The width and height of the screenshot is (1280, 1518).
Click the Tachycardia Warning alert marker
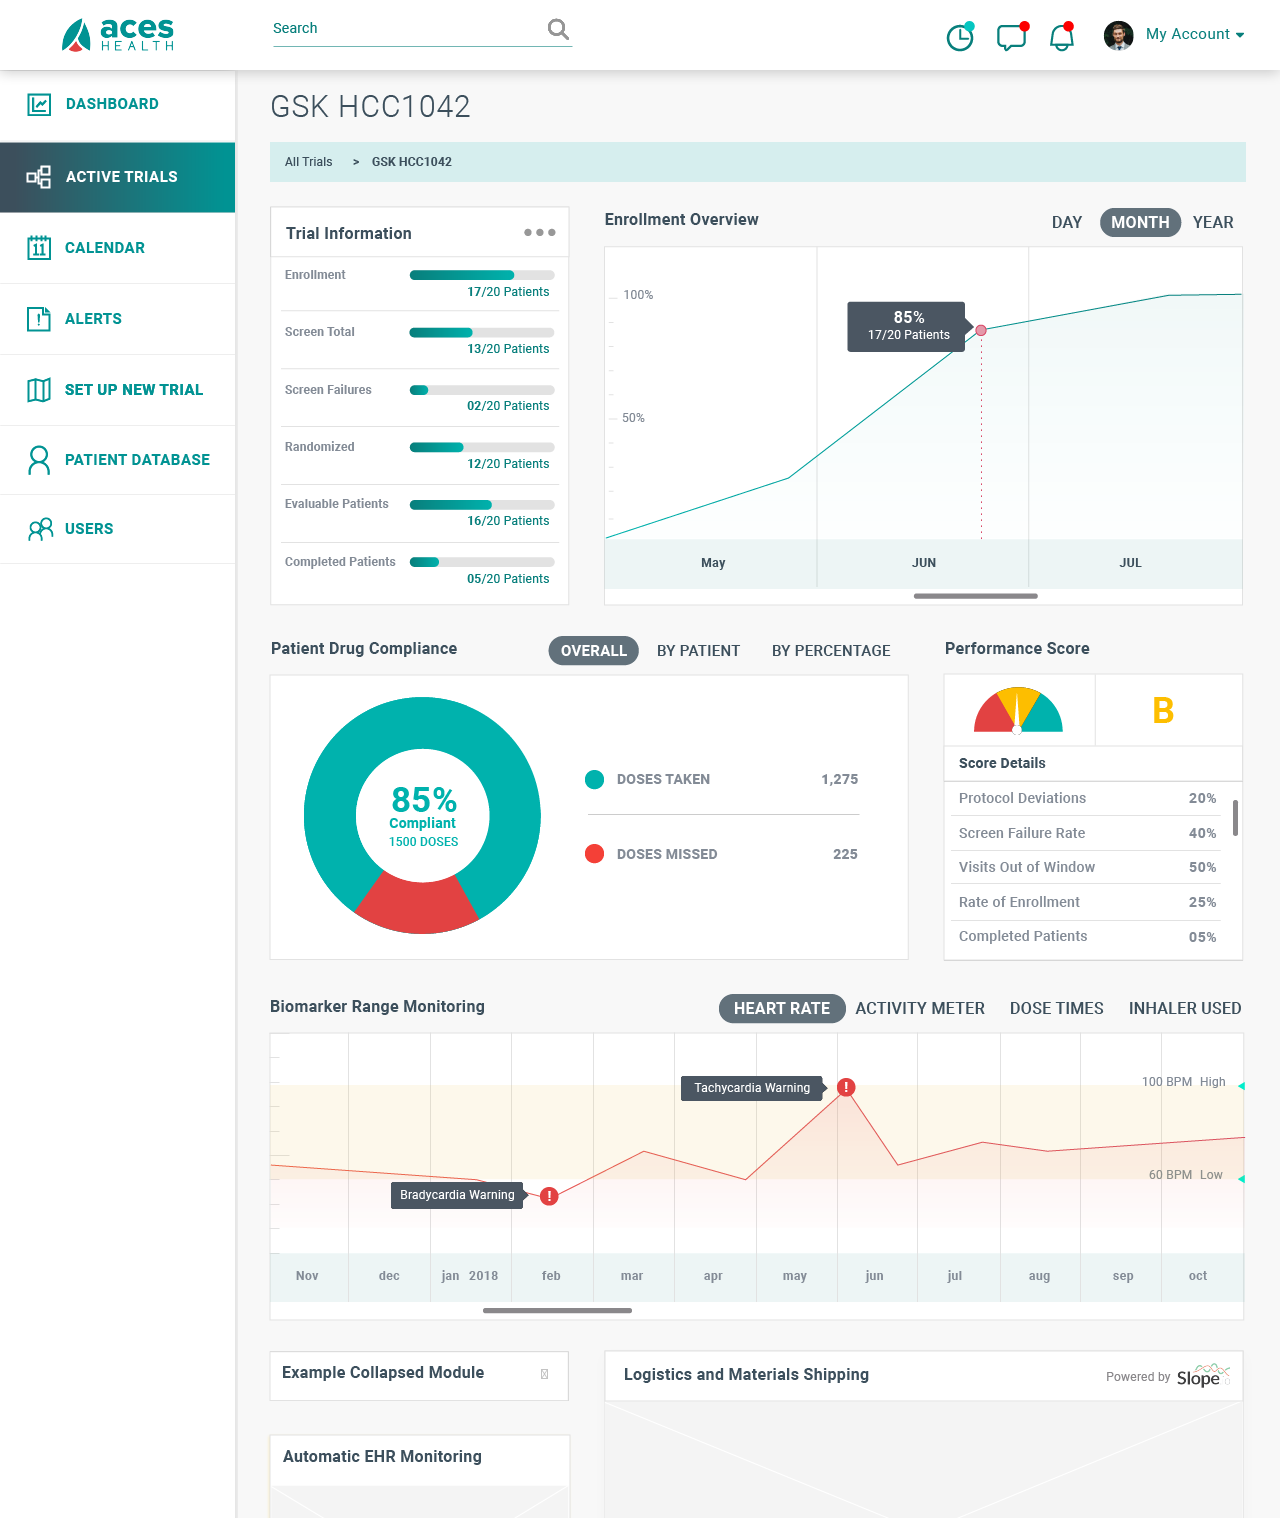click(x=846, y=1087)
